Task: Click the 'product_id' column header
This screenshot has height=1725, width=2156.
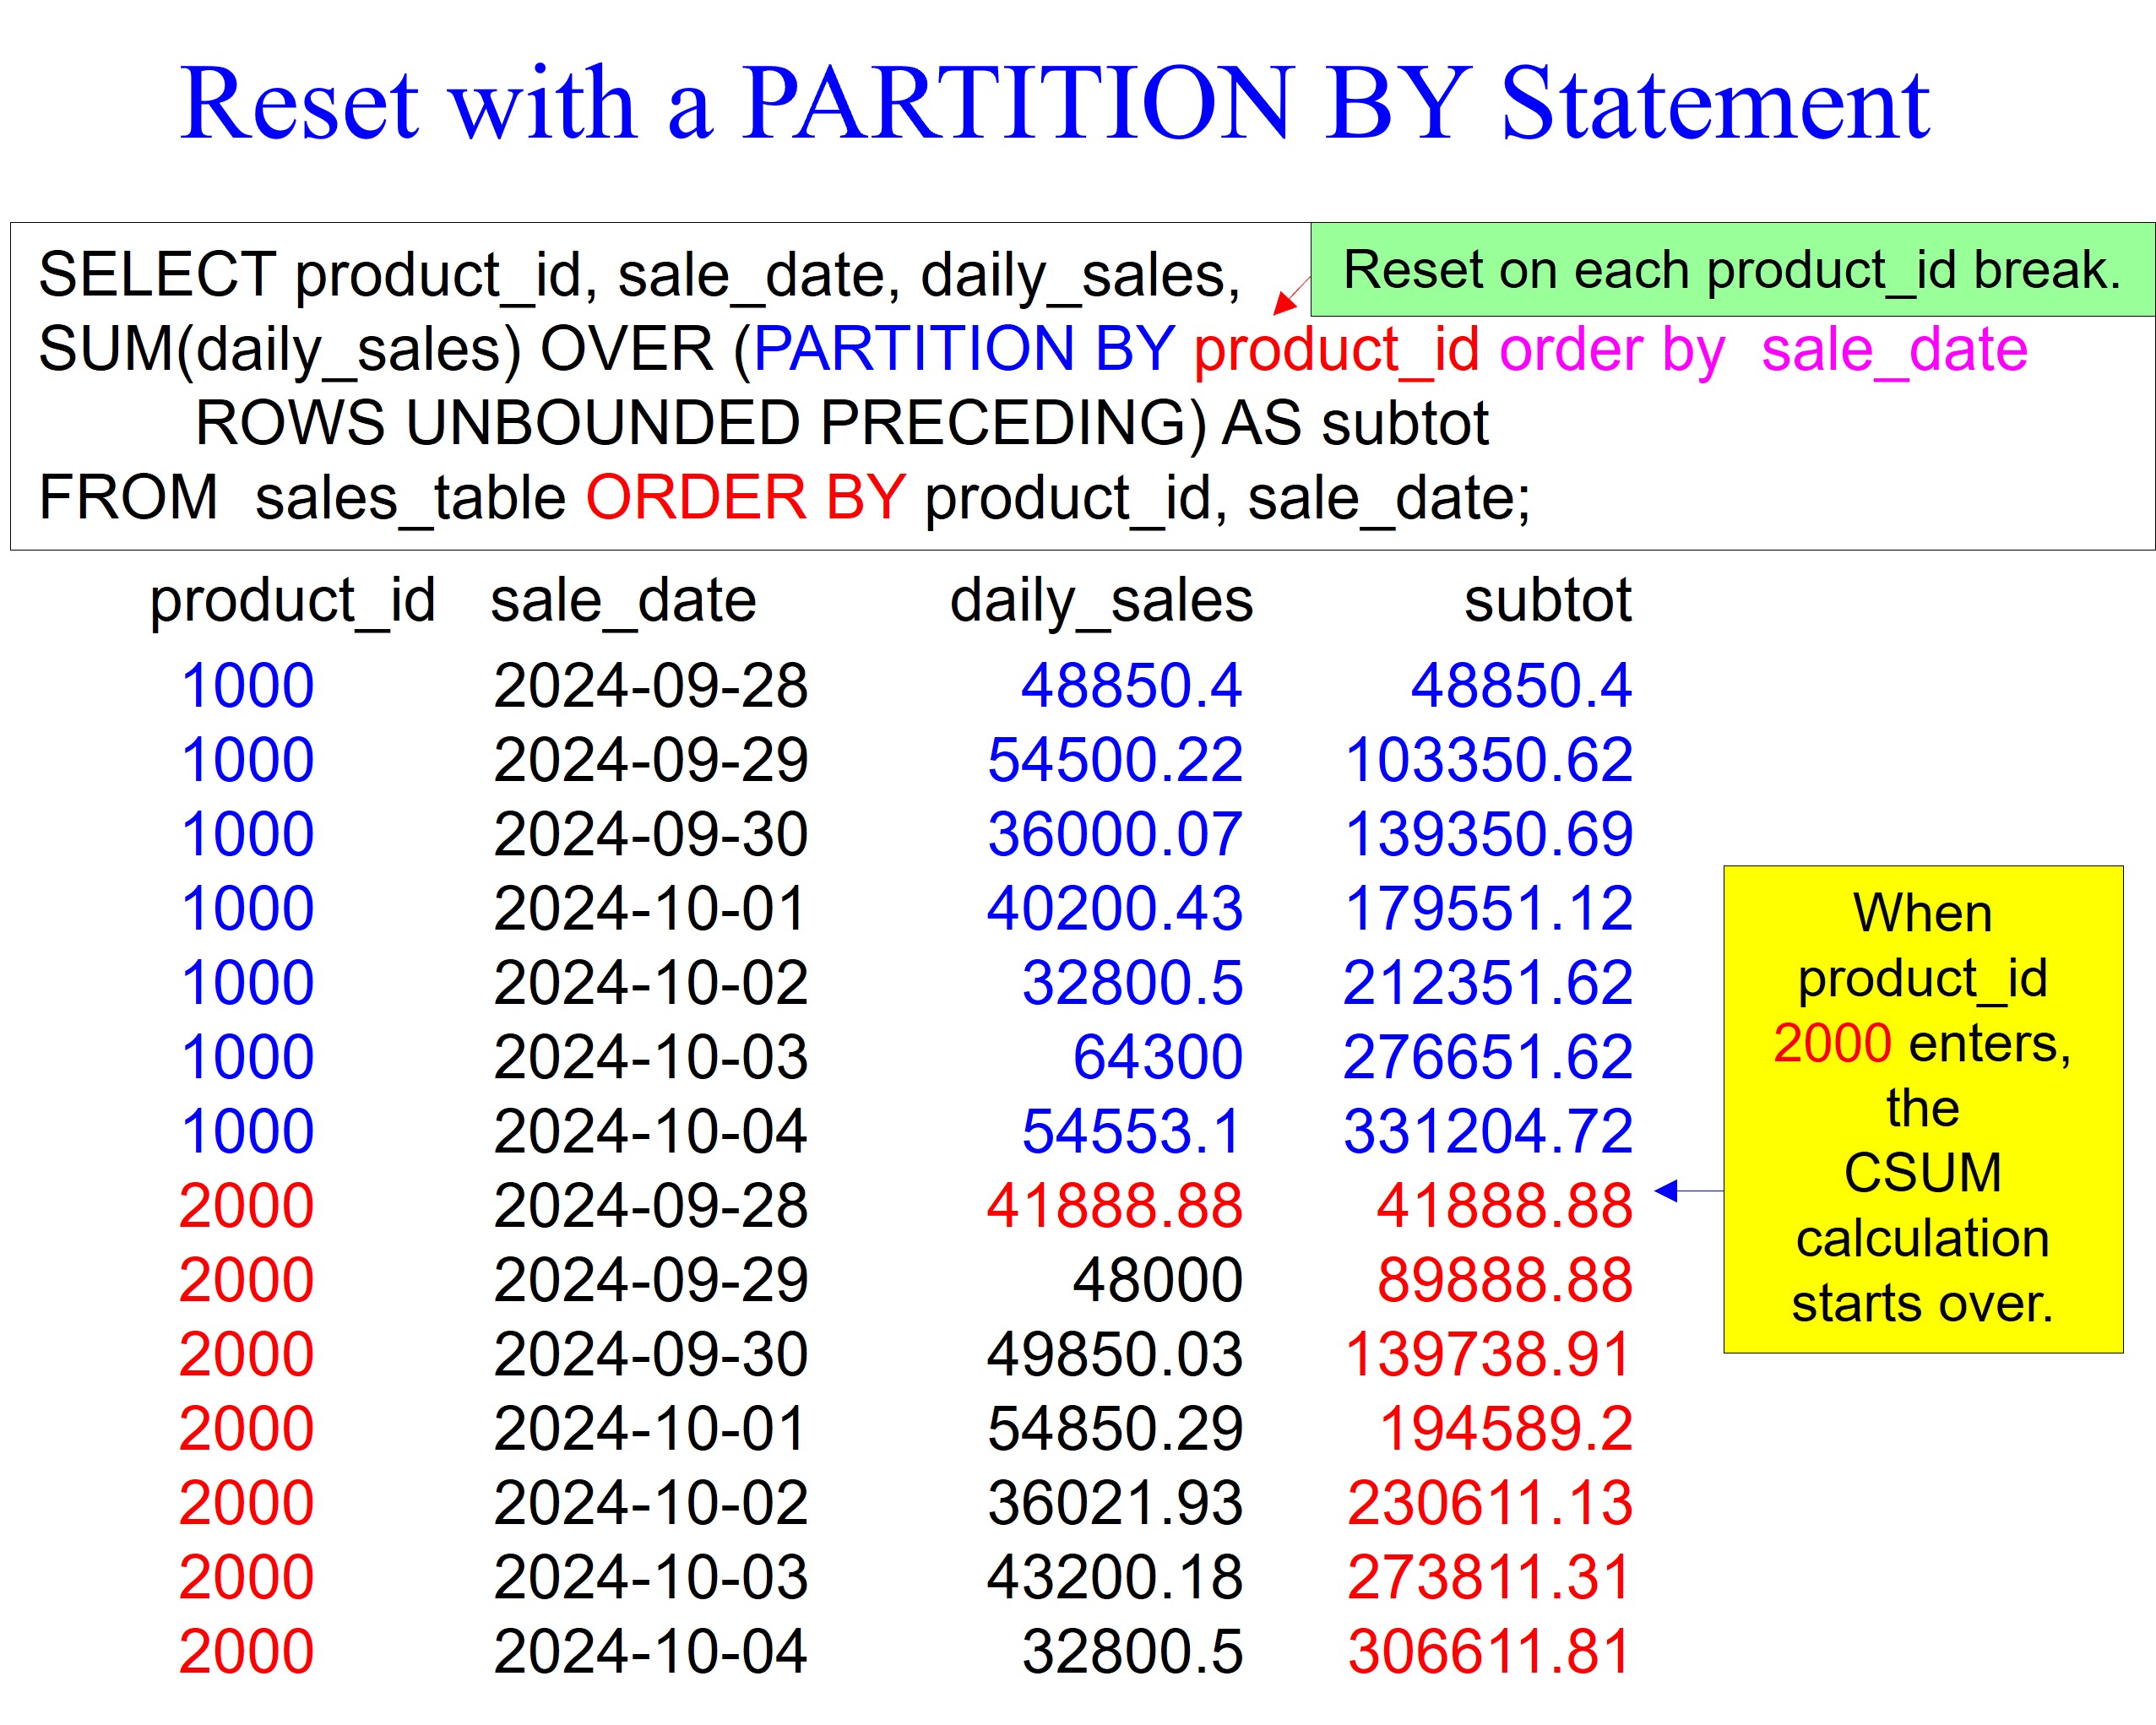Action: pos(292,600)
